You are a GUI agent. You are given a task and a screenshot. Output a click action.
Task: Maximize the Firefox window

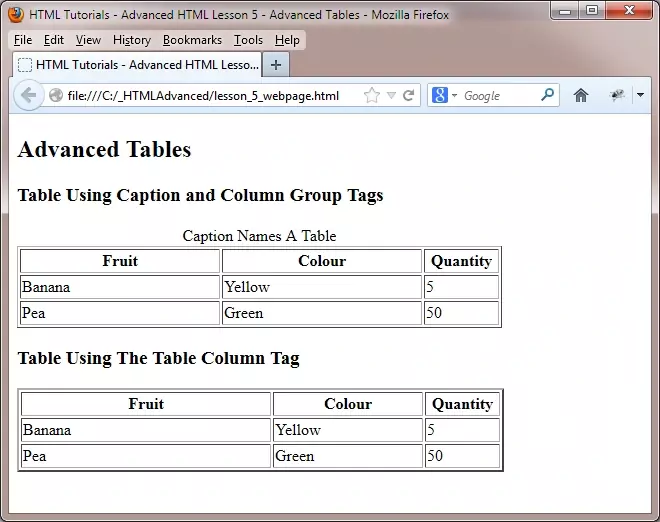(592, 11)
